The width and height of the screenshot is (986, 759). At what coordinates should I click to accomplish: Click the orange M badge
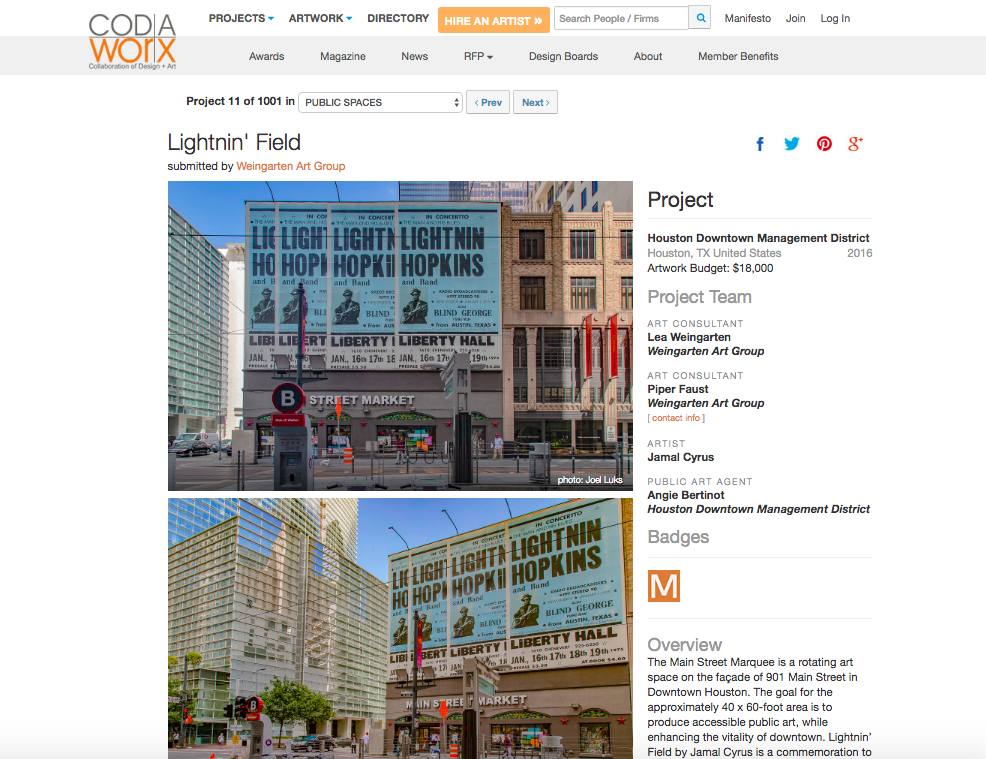[664, 586]
